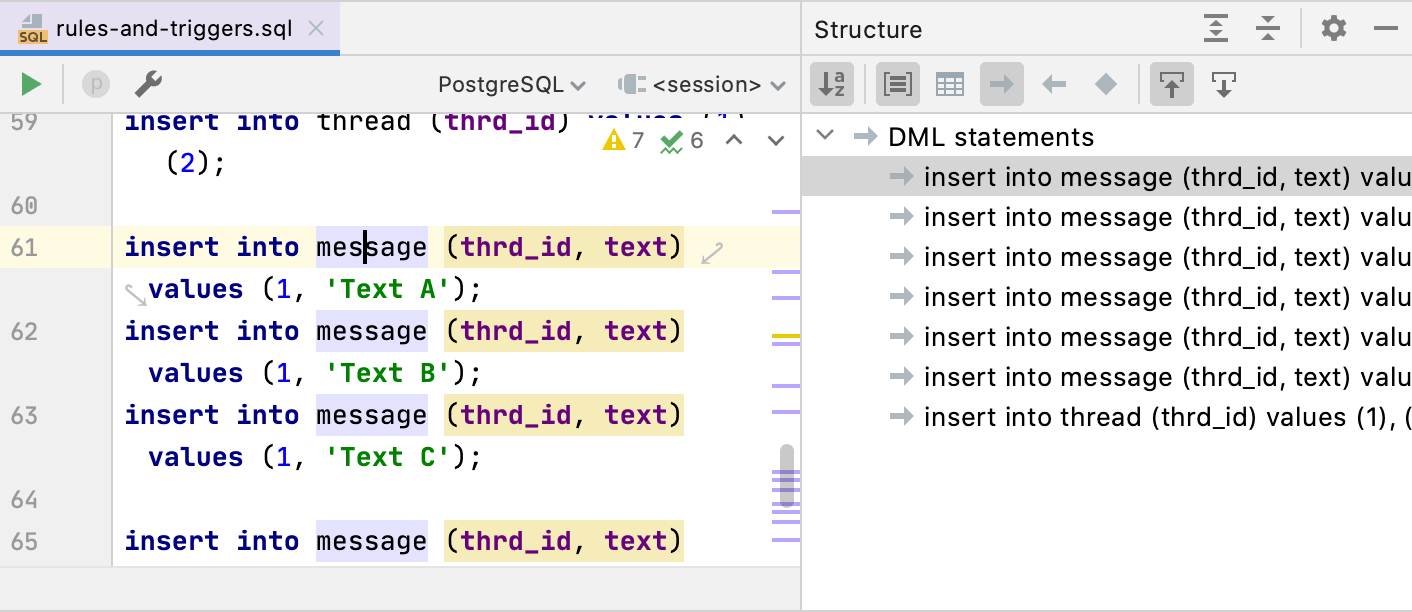Run the SQL script with Execute button
This screenshot has width=1412, height=612.
pyautogui.click(x=31, y=85)
